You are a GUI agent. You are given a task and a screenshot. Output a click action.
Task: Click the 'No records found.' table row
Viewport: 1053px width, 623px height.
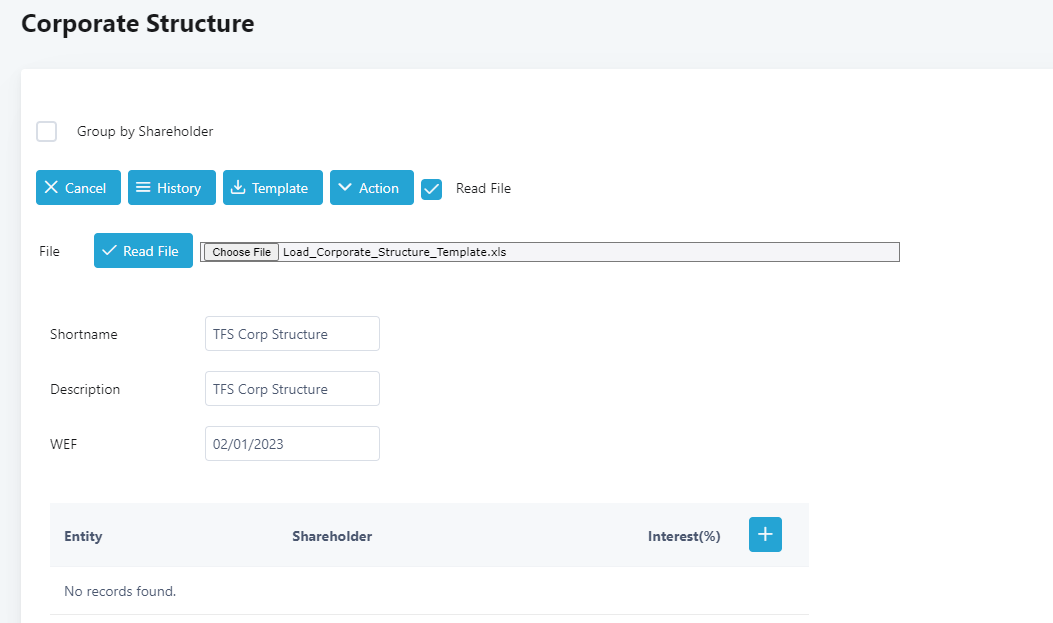(120, 591)
